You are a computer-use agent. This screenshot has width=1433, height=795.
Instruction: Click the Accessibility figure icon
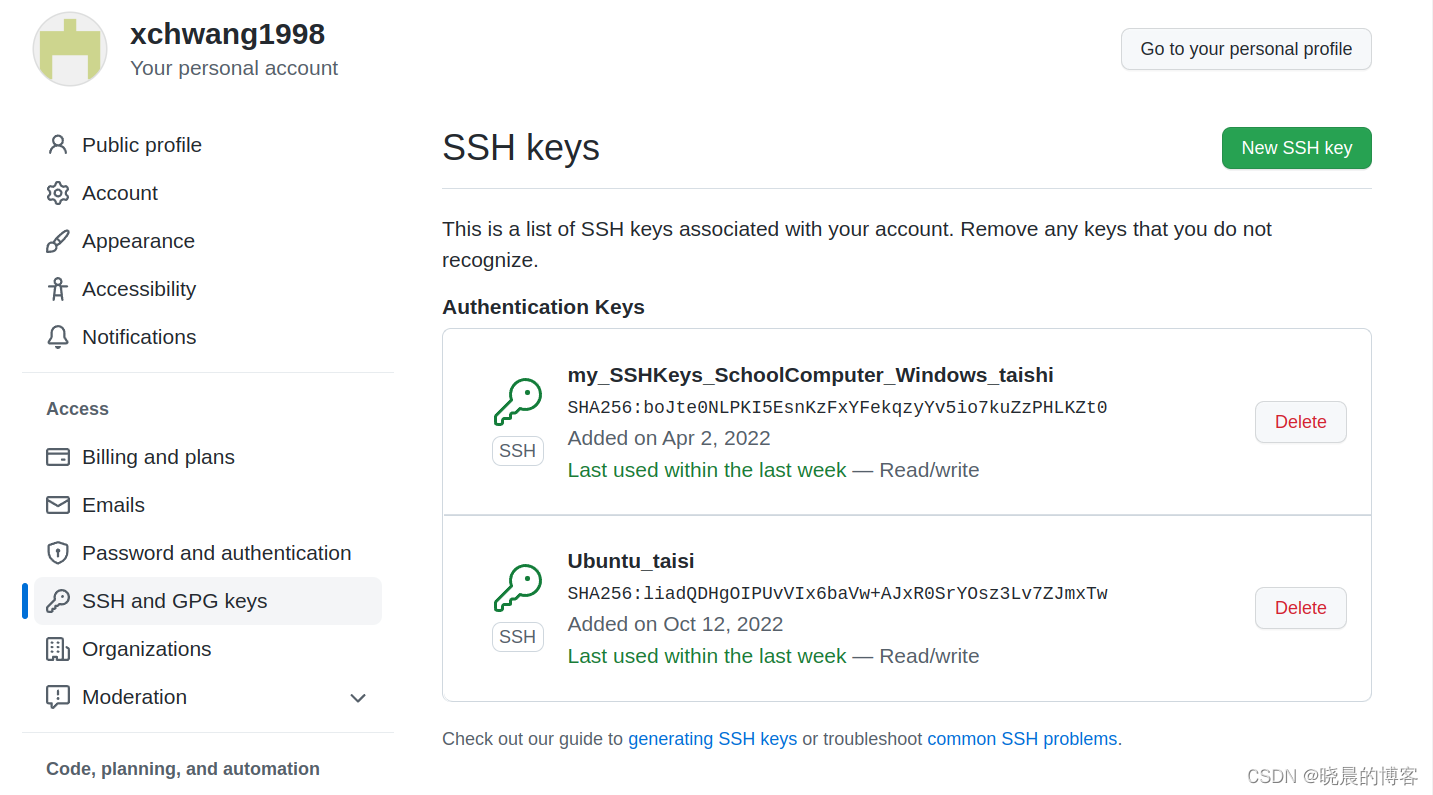point(58,289)
